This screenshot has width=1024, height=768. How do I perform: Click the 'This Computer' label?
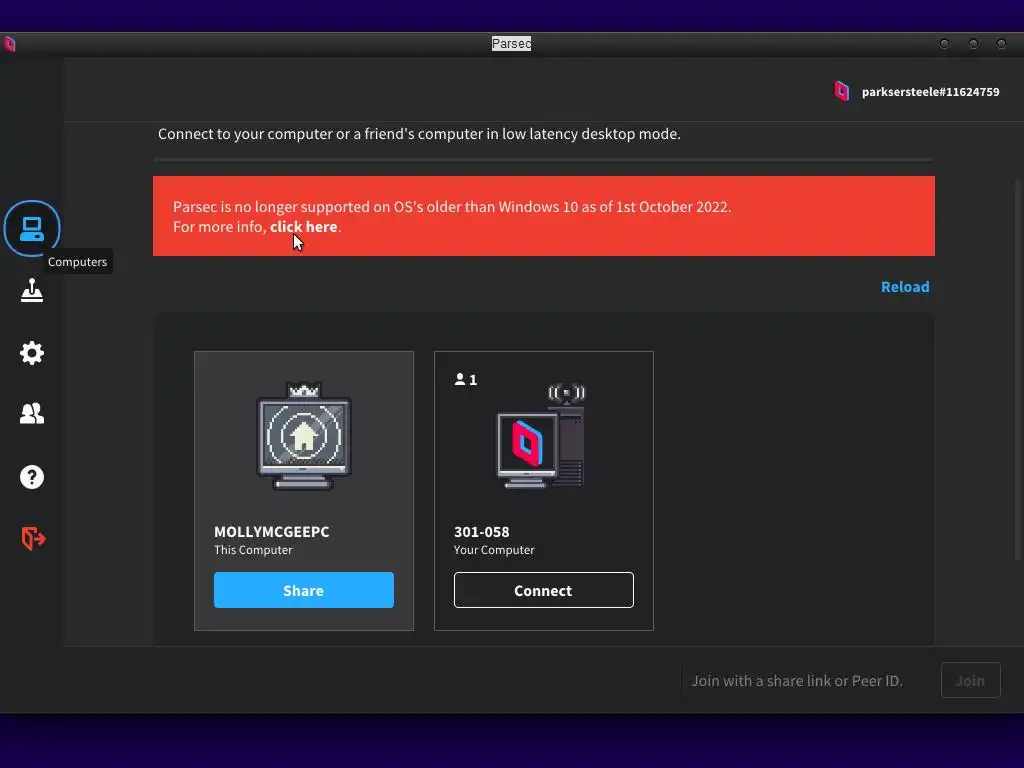tap(253, 550)
